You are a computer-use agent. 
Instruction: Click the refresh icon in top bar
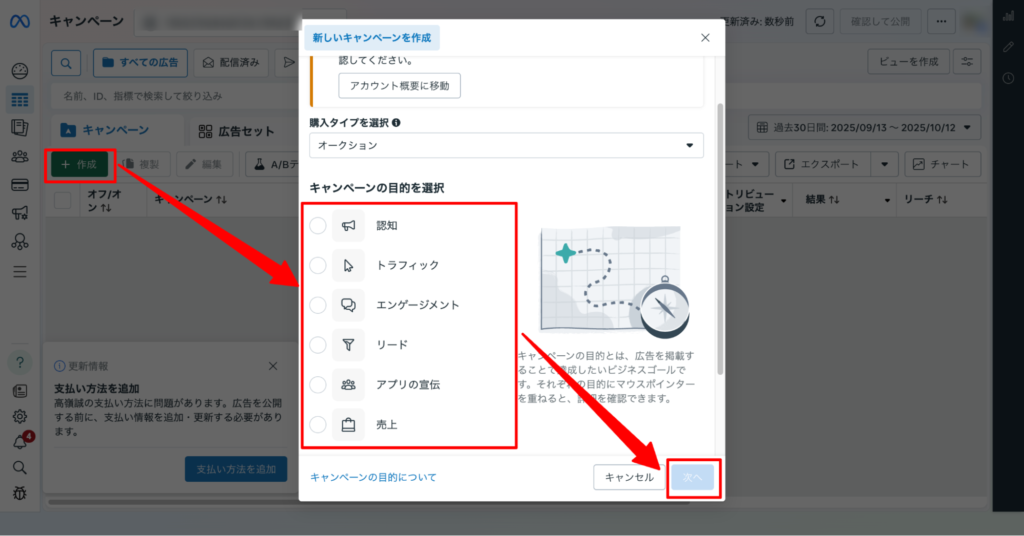(x=820, y=21)
